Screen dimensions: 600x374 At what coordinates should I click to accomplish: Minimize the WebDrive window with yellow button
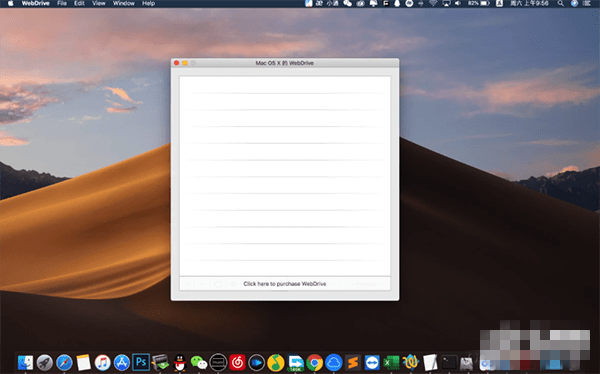click(x=185, y=63)
